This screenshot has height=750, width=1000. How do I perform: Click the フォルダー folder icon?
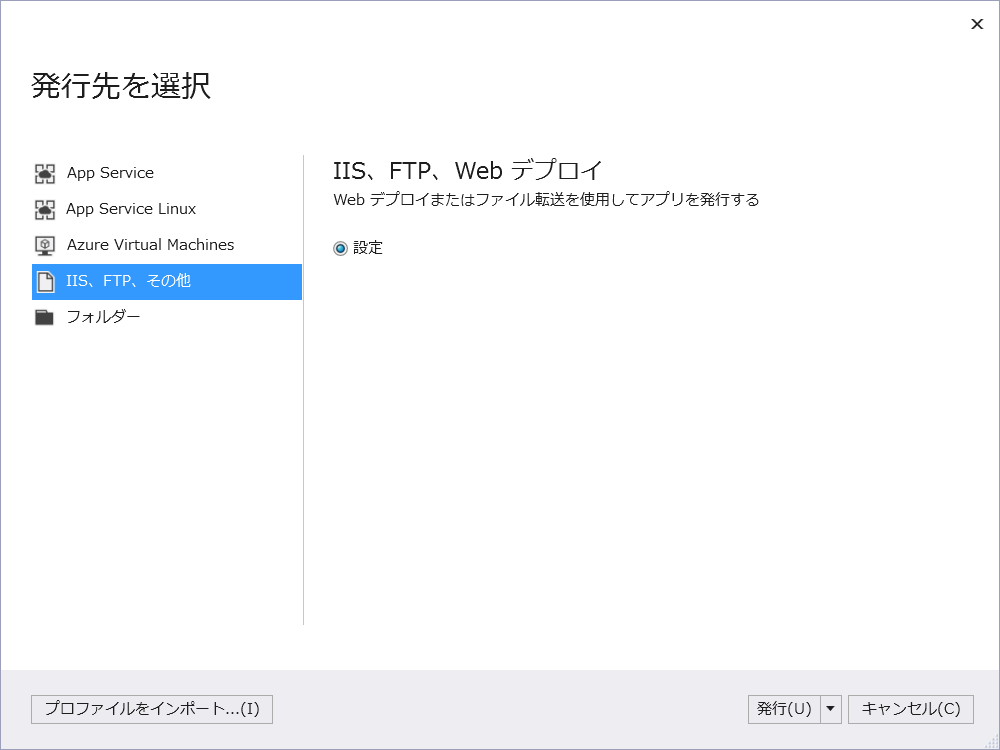[x=44, y=317]
